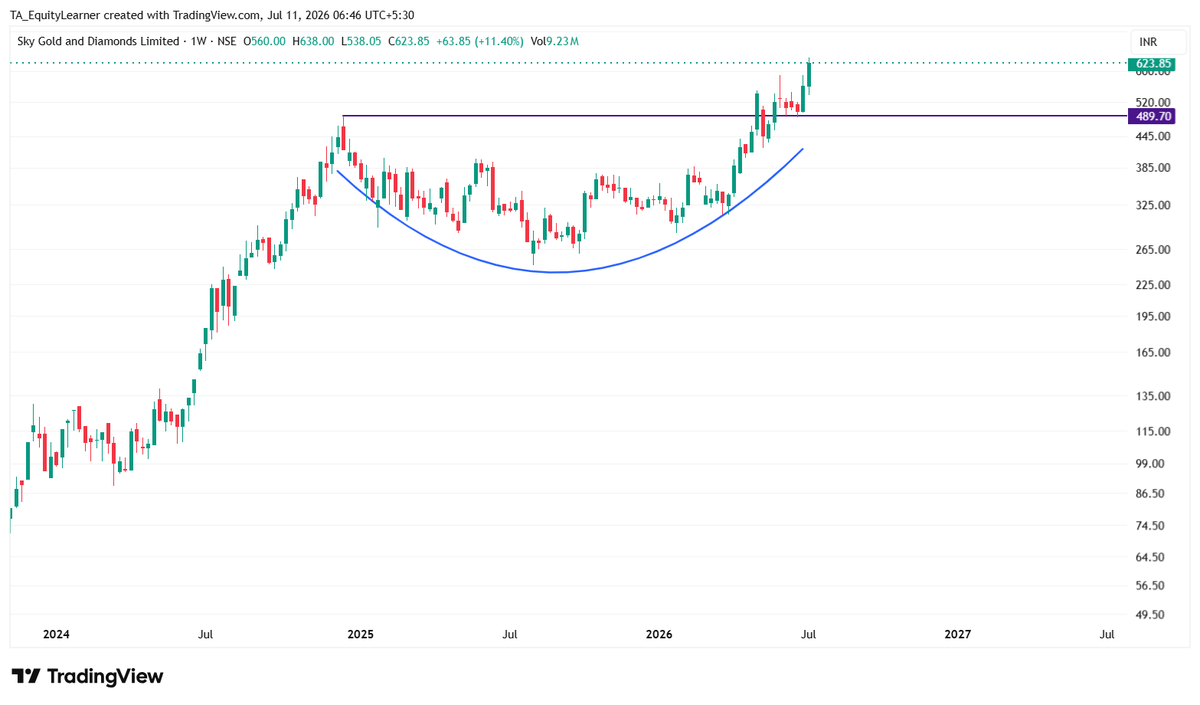1200x705 pixels.
Task: Click the Sky Gold and Diamonds Limited title
Action: point(98,41)
